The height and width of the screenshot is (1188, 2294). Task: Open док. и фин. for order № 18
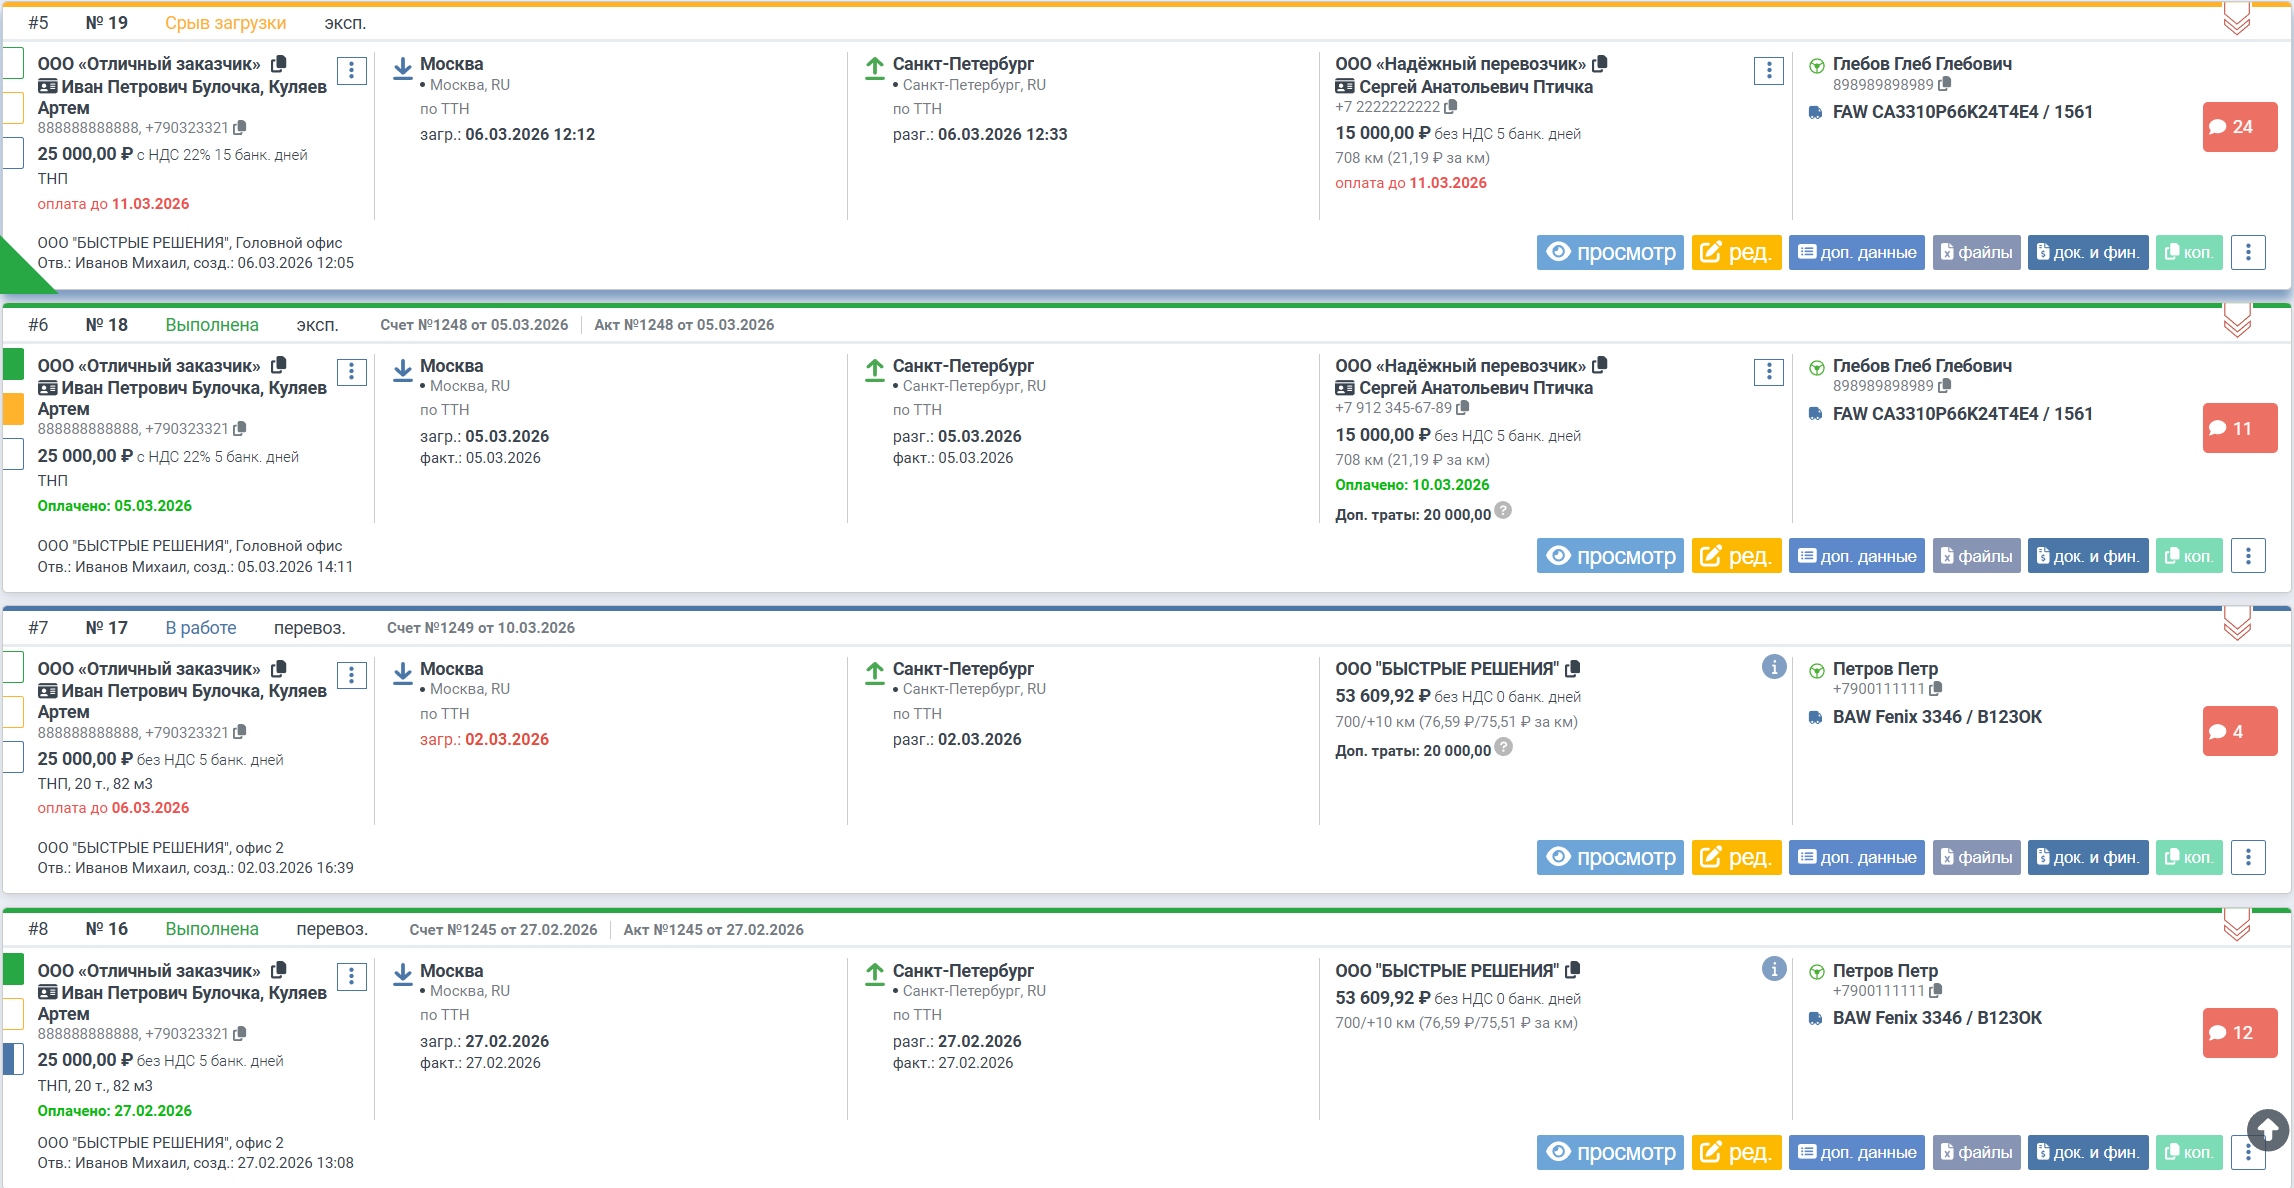[2087, 556]
